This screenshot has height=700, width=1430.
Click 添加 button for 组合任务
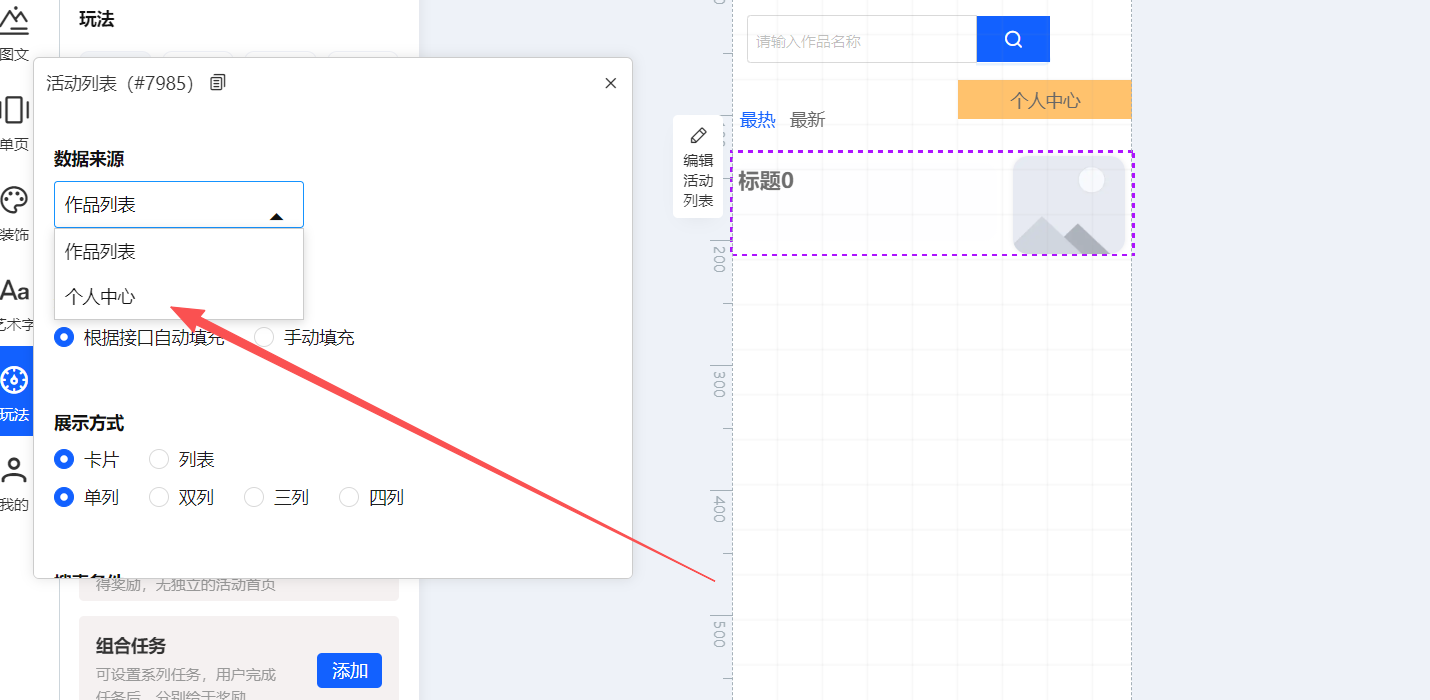(349, 671)
